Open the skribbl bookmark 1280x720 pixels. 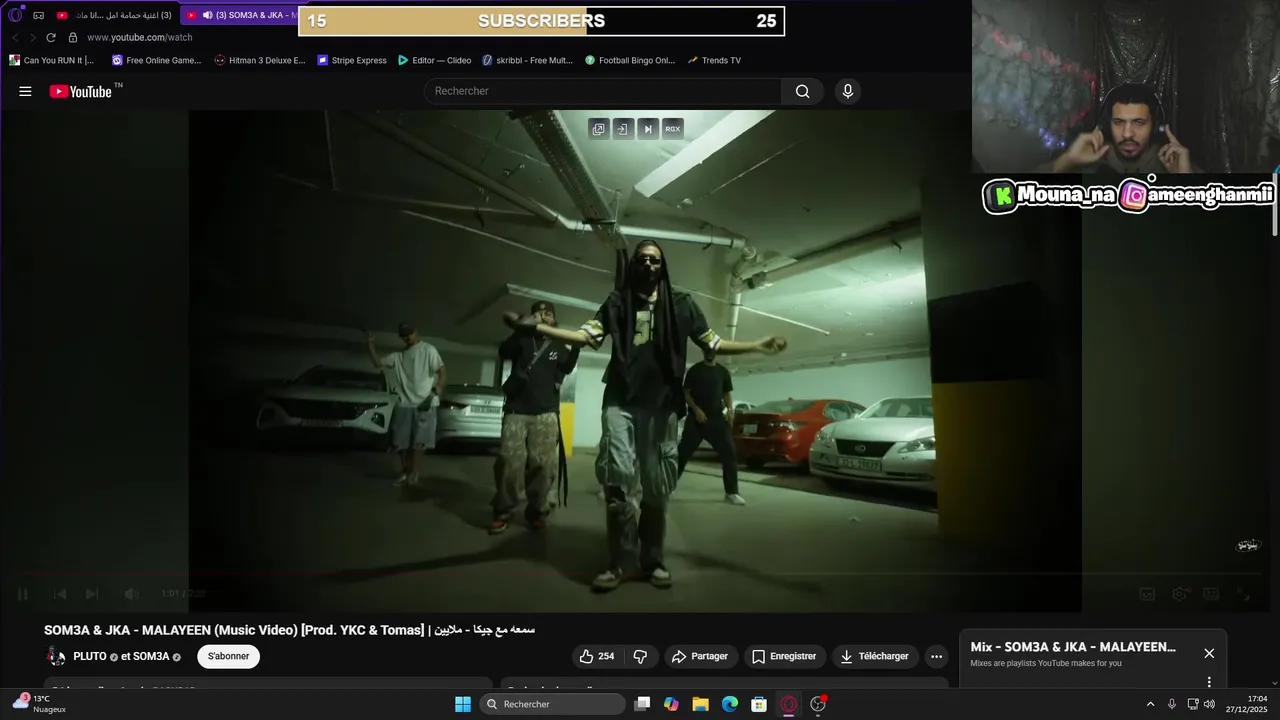point(528,60)
